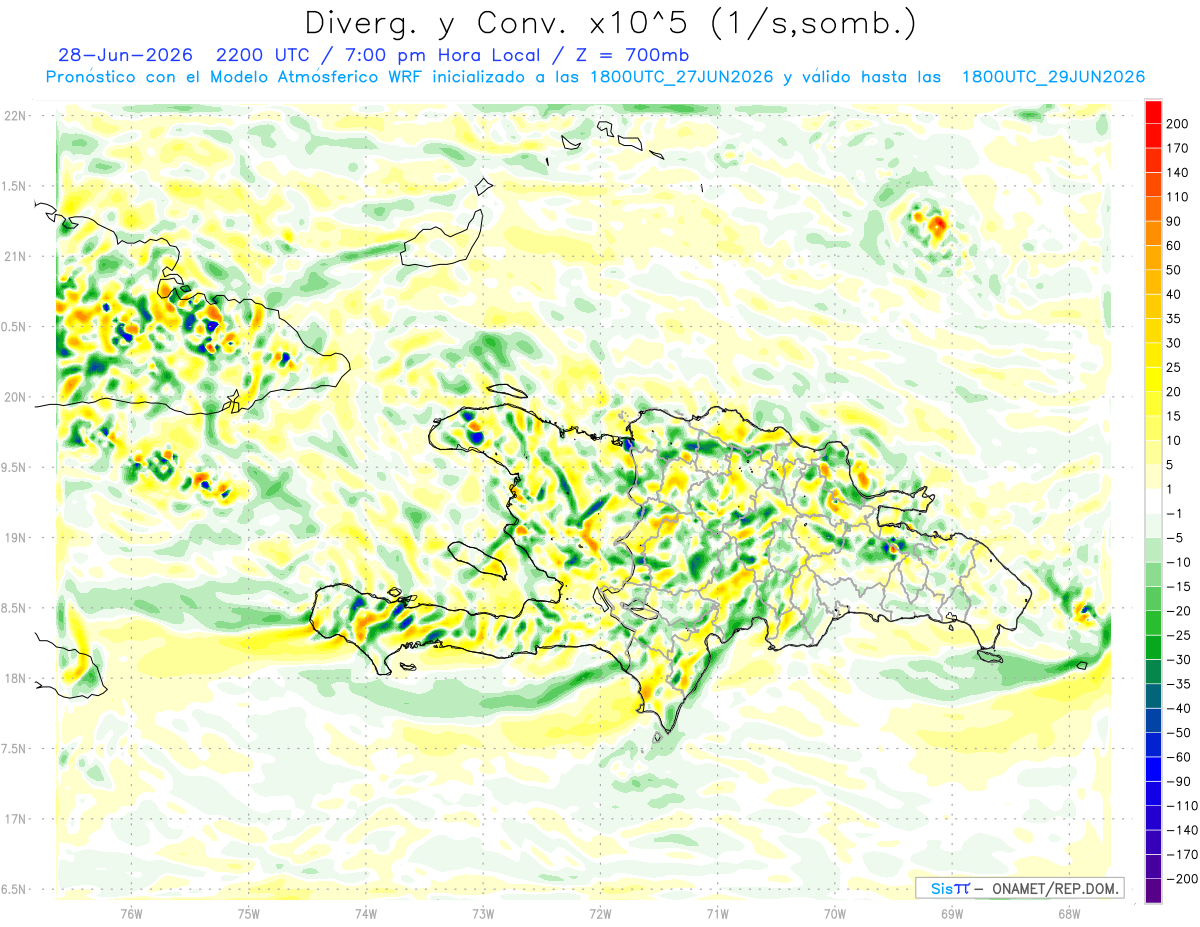Click the '-170' color bar label

[x=1183, y=855]
